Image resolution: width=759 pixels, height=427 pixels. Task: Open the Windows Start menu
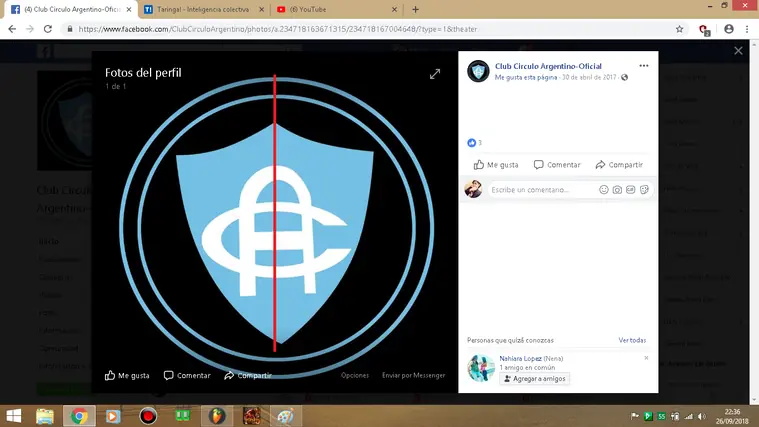tap(14, 416)
